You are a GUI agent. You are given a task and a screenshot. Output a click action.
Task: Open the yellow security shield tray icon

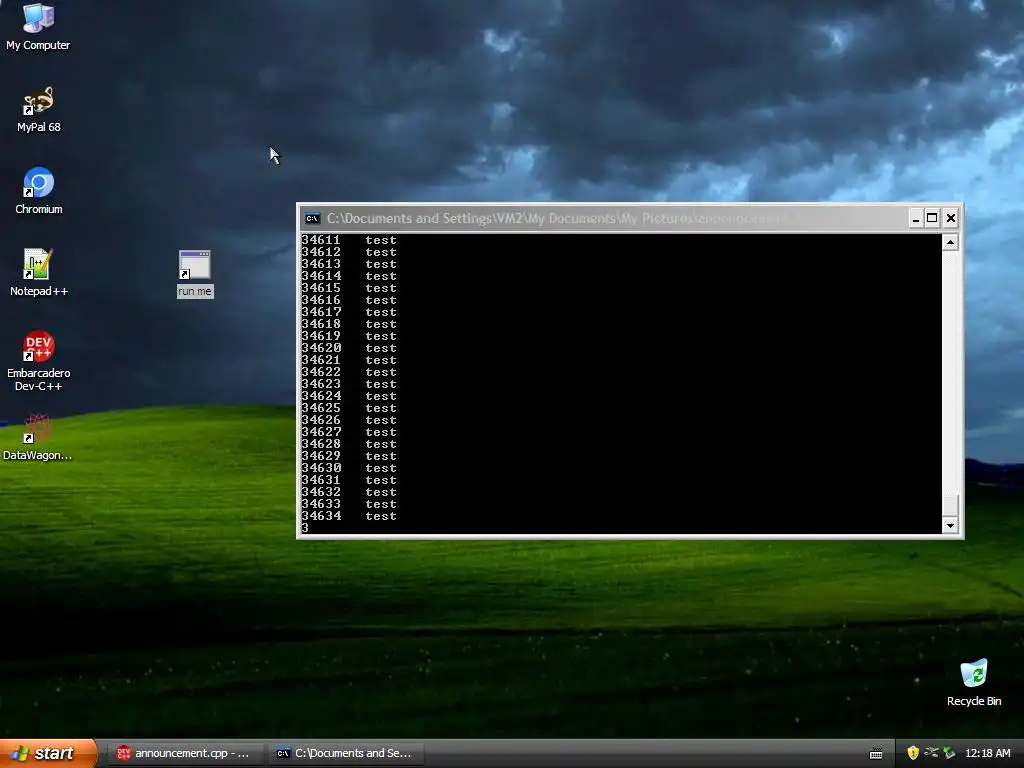[x=913, y=753]
